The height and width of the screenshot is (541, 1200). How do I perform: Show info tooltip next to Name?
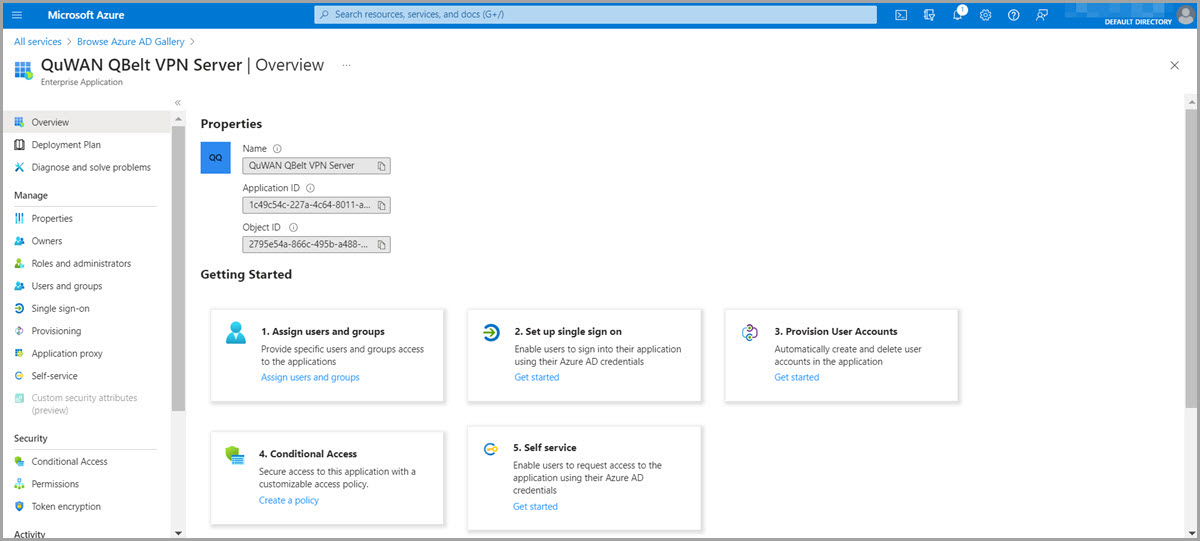point(277,149)
